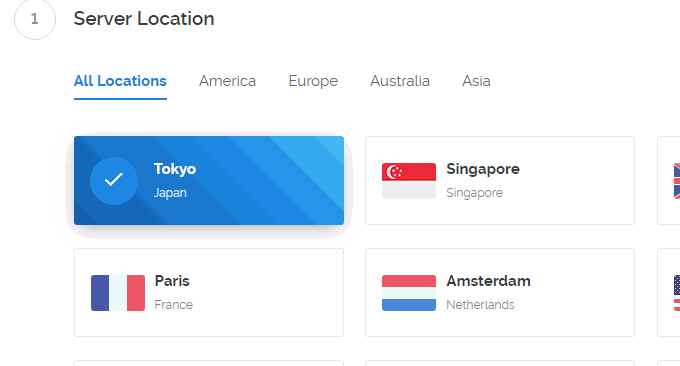
Task: Click the 'Japan' country label
Action: (170, 193)
